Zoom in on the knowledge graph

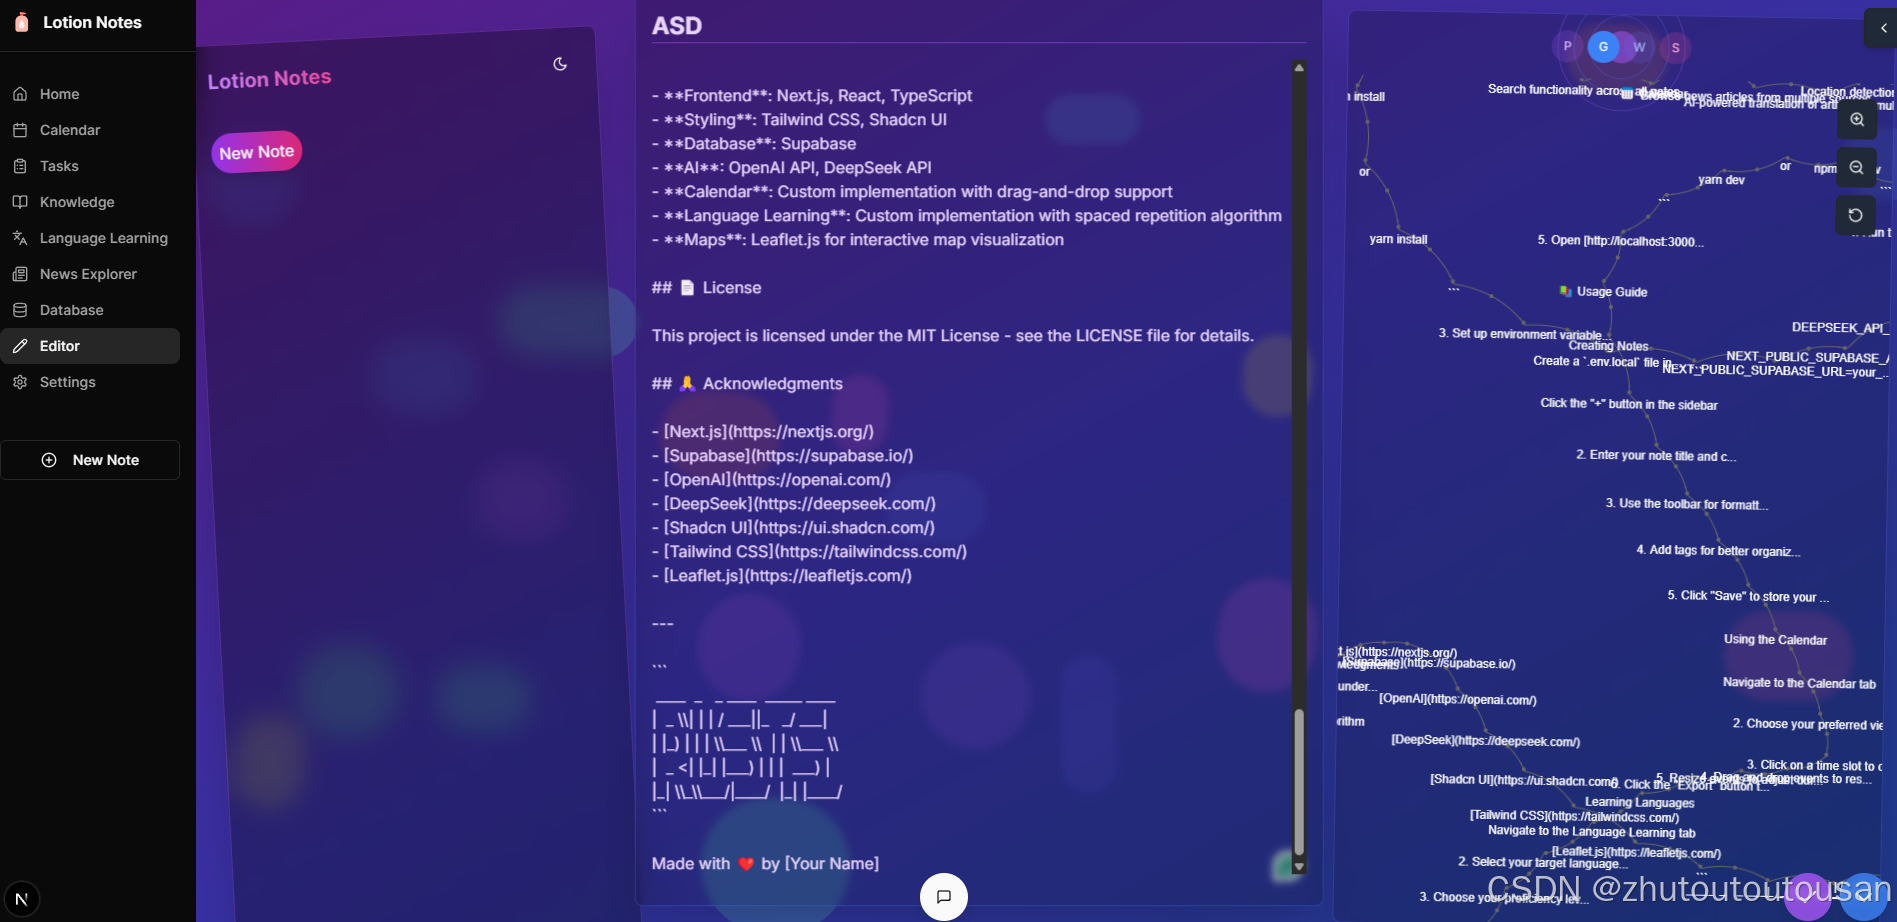[x=1857, y=120]
